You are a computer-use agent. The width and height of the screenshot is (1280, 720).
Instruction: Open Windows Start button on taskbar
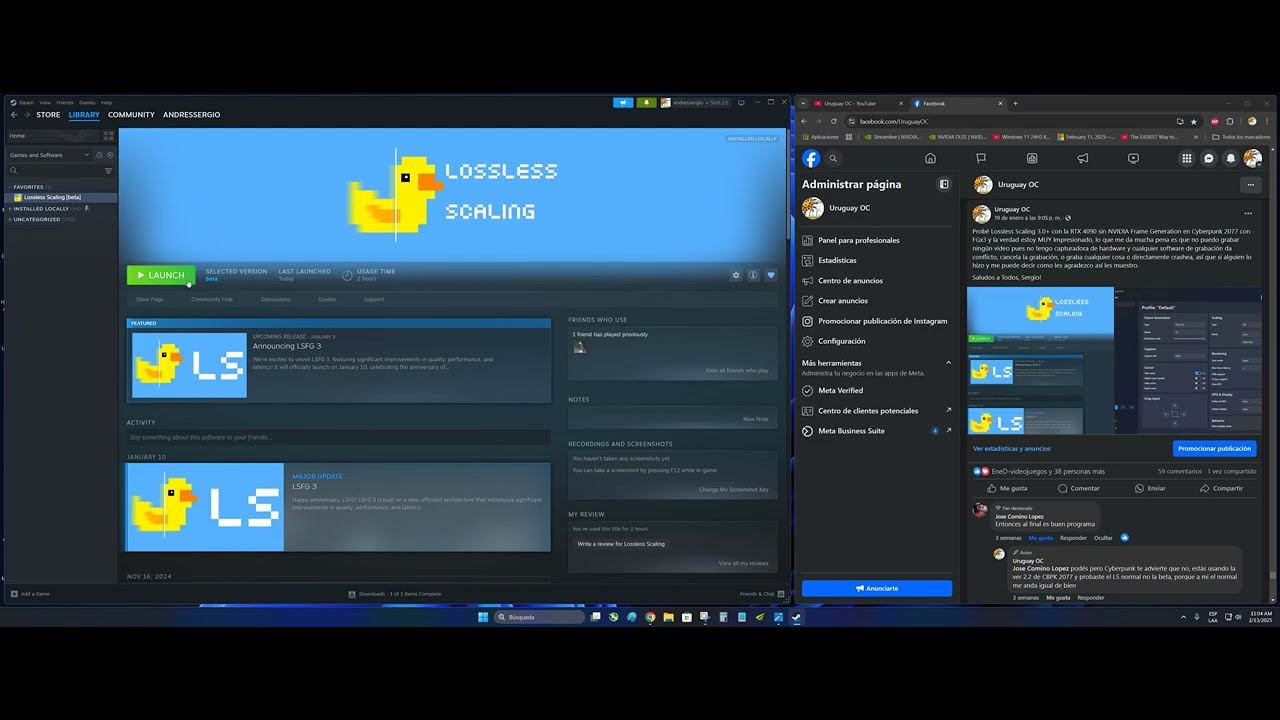(x=483, y=617)
